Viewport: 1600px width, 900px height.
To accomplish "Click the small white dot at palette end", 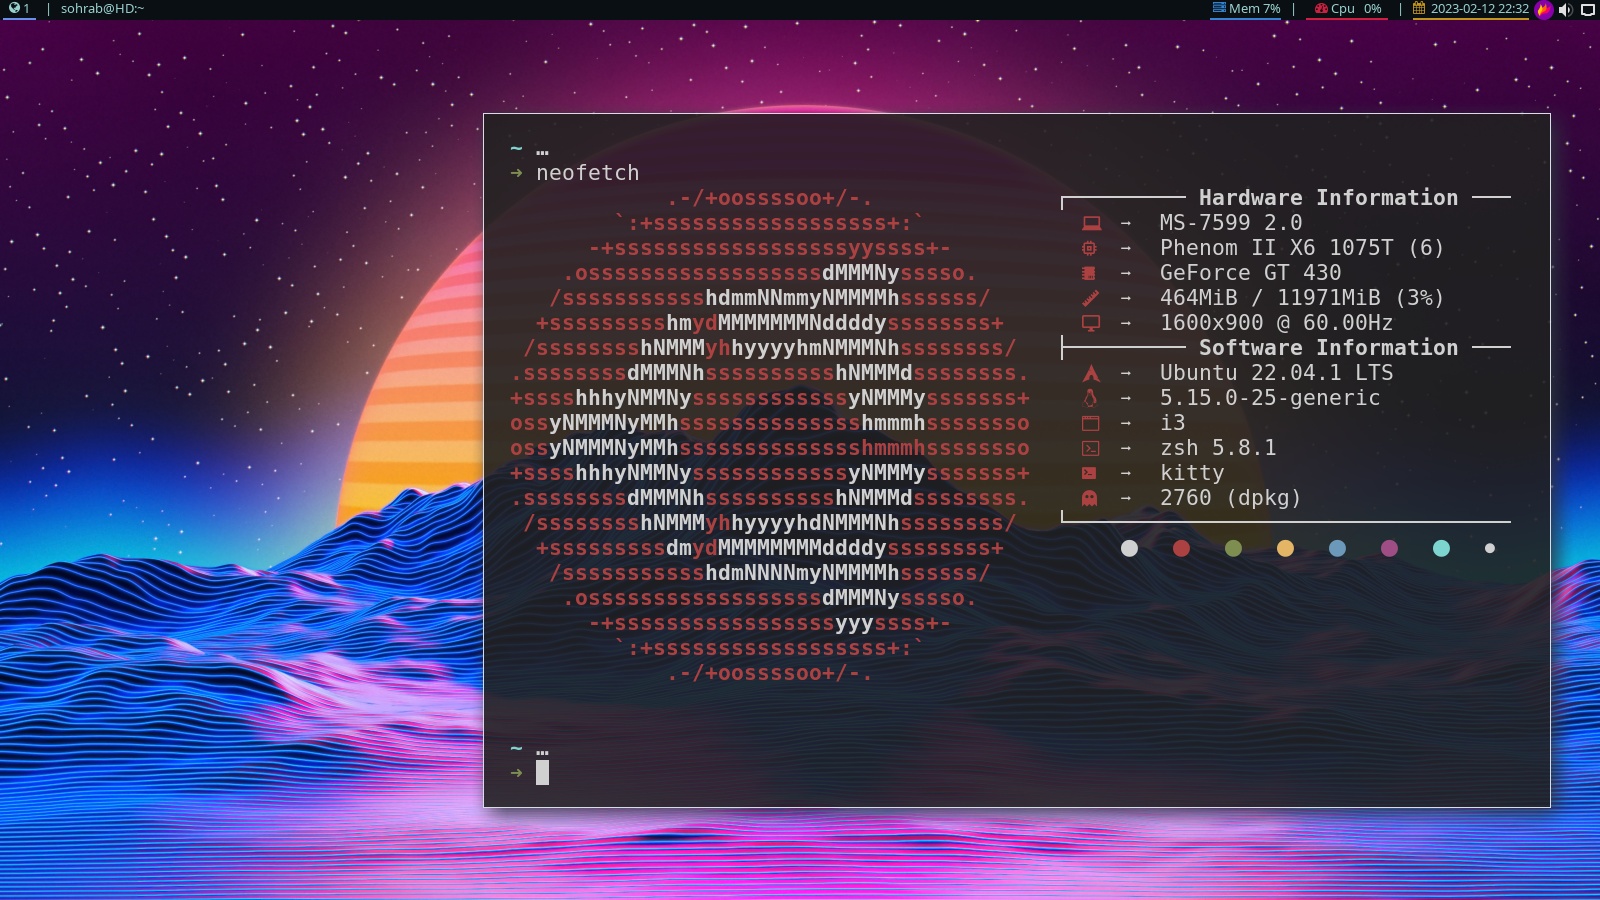I will click(x=1490, y=548).
